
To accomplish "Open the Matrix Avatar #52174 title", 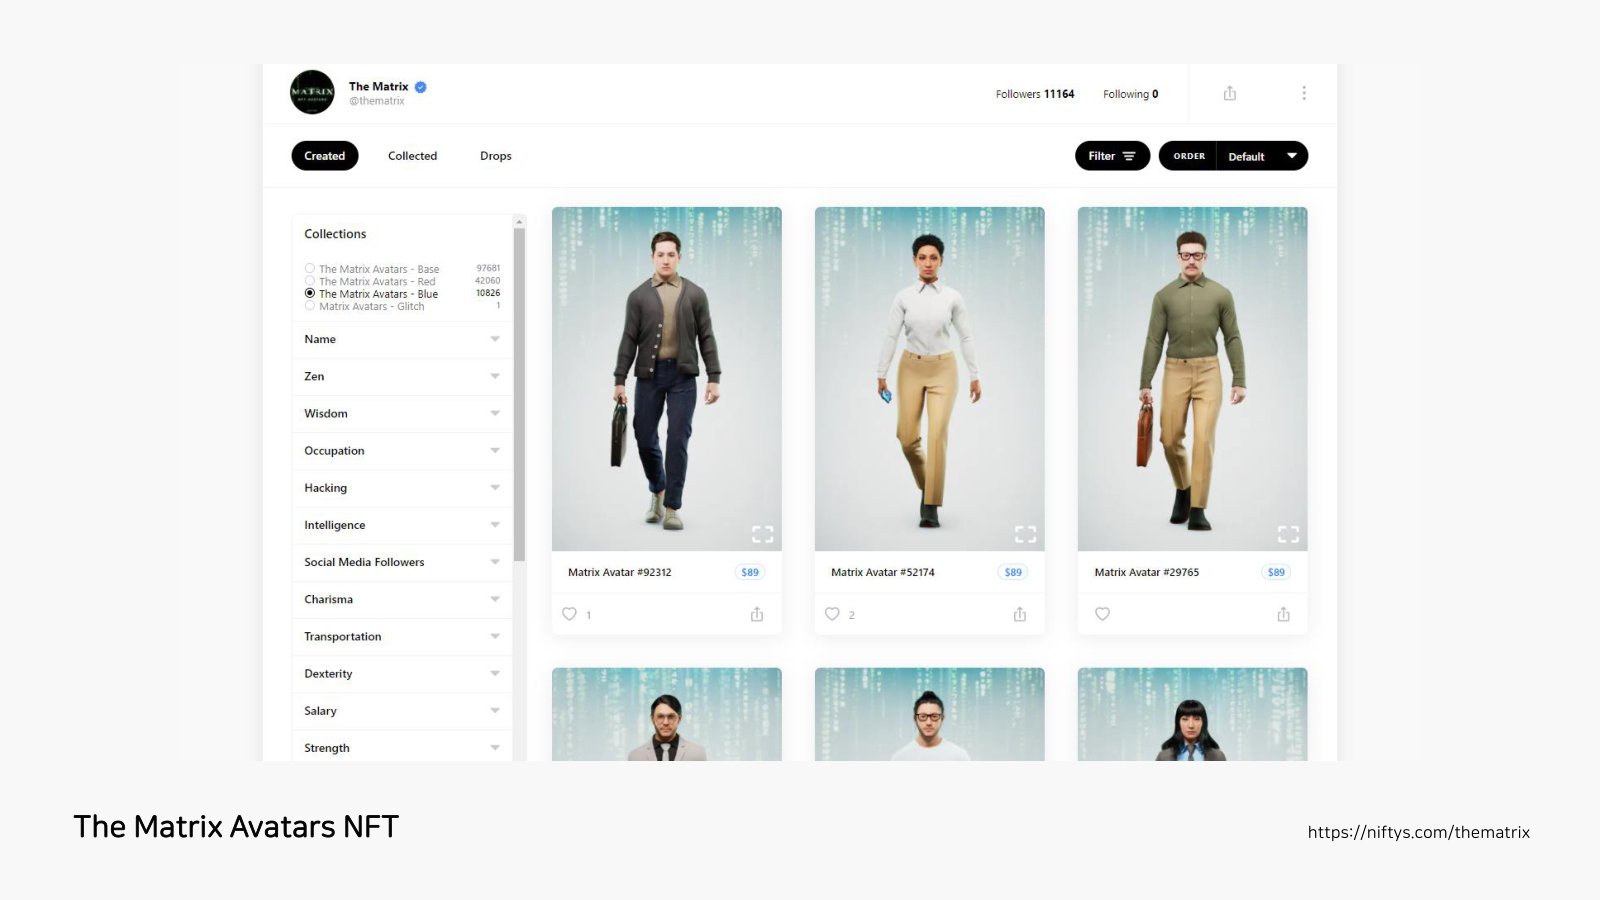I will pos(883,572).
